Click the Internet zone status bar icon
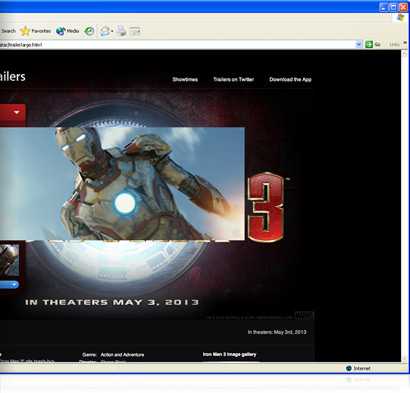 [349, 368]
